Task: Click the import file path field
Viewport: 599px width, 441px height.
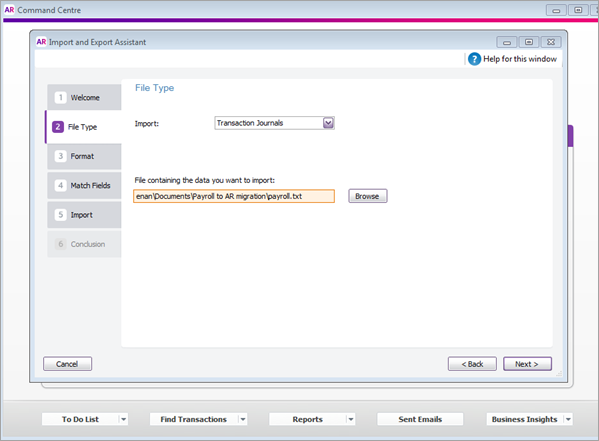Action: click(234, 196)
